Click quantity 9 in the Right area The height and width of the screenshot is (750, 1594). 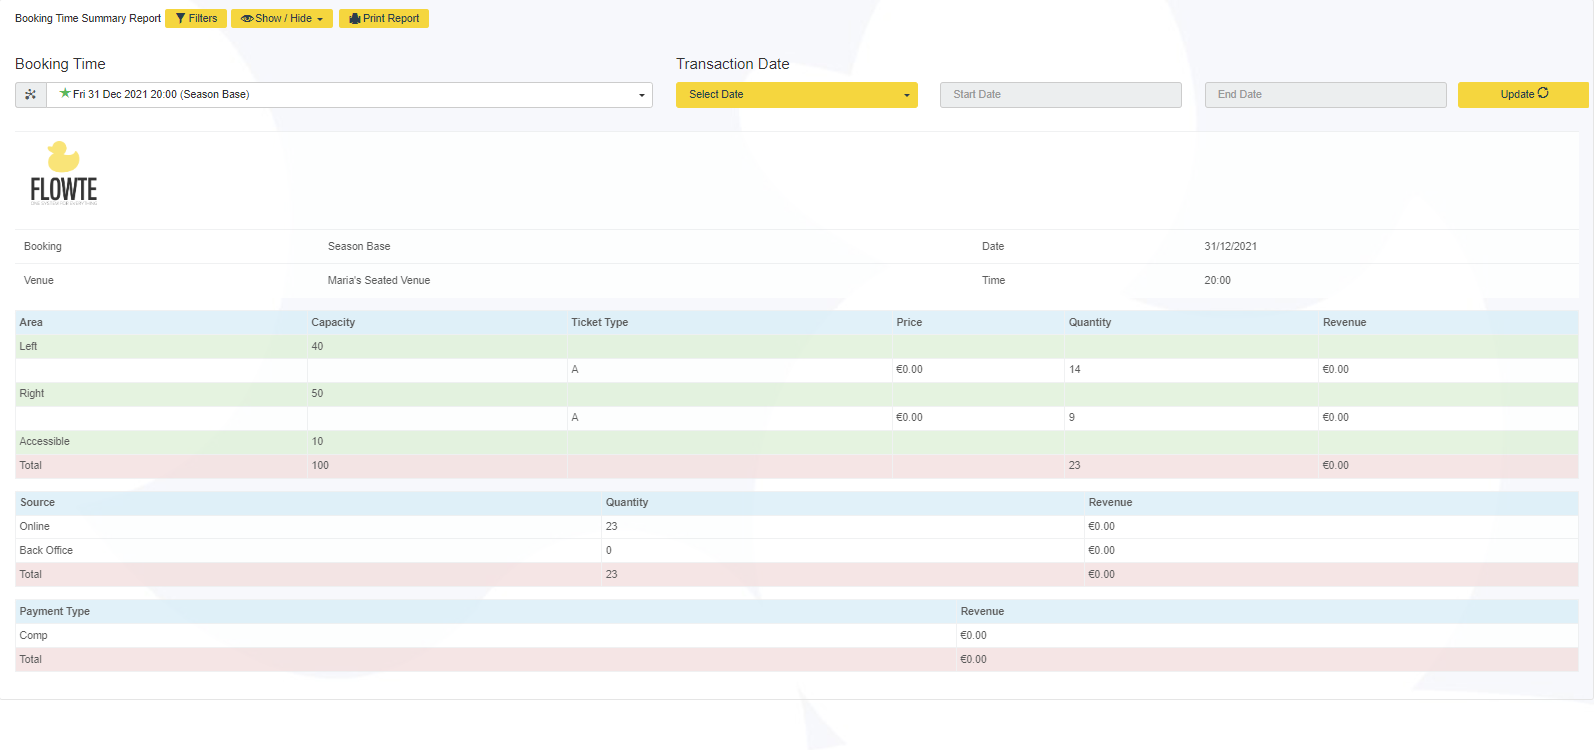tap(1072, 418)
